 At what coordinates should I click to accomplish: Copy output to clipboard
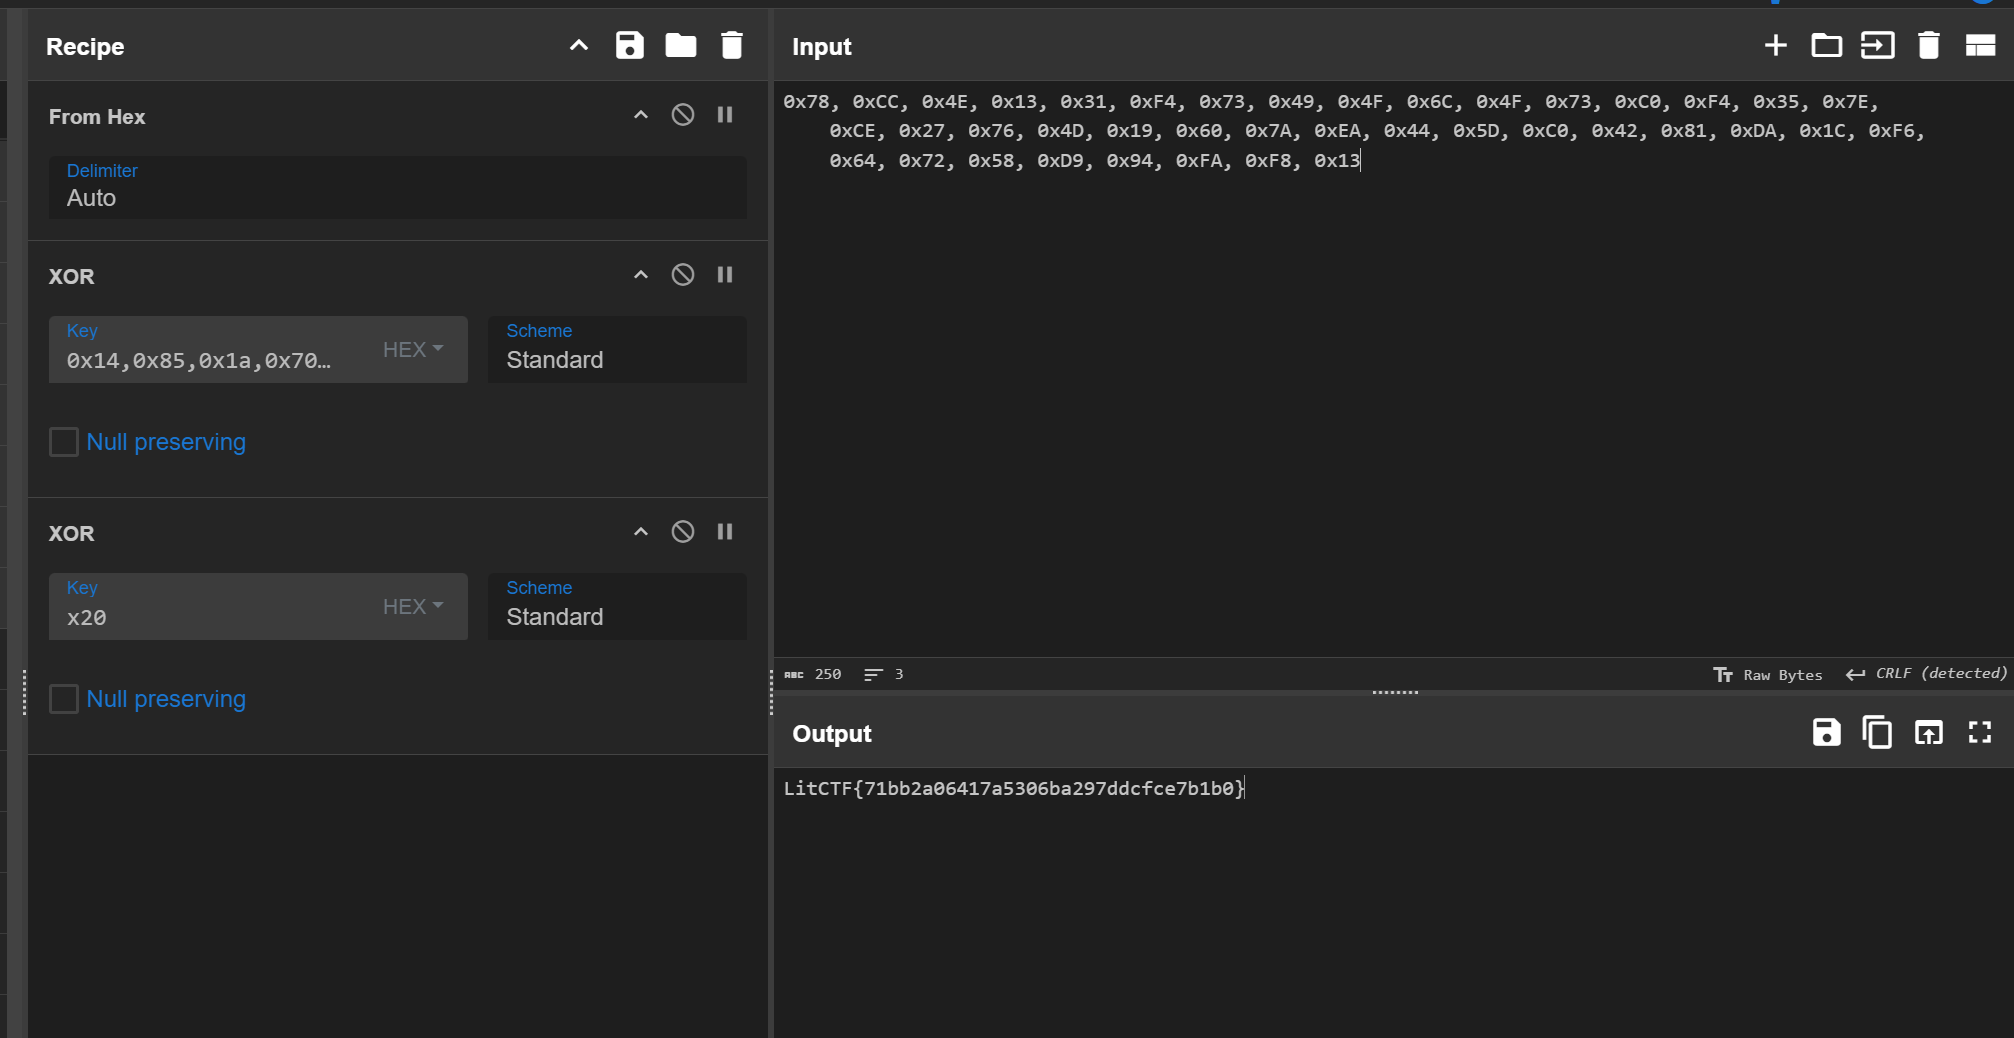(1878, 733)
